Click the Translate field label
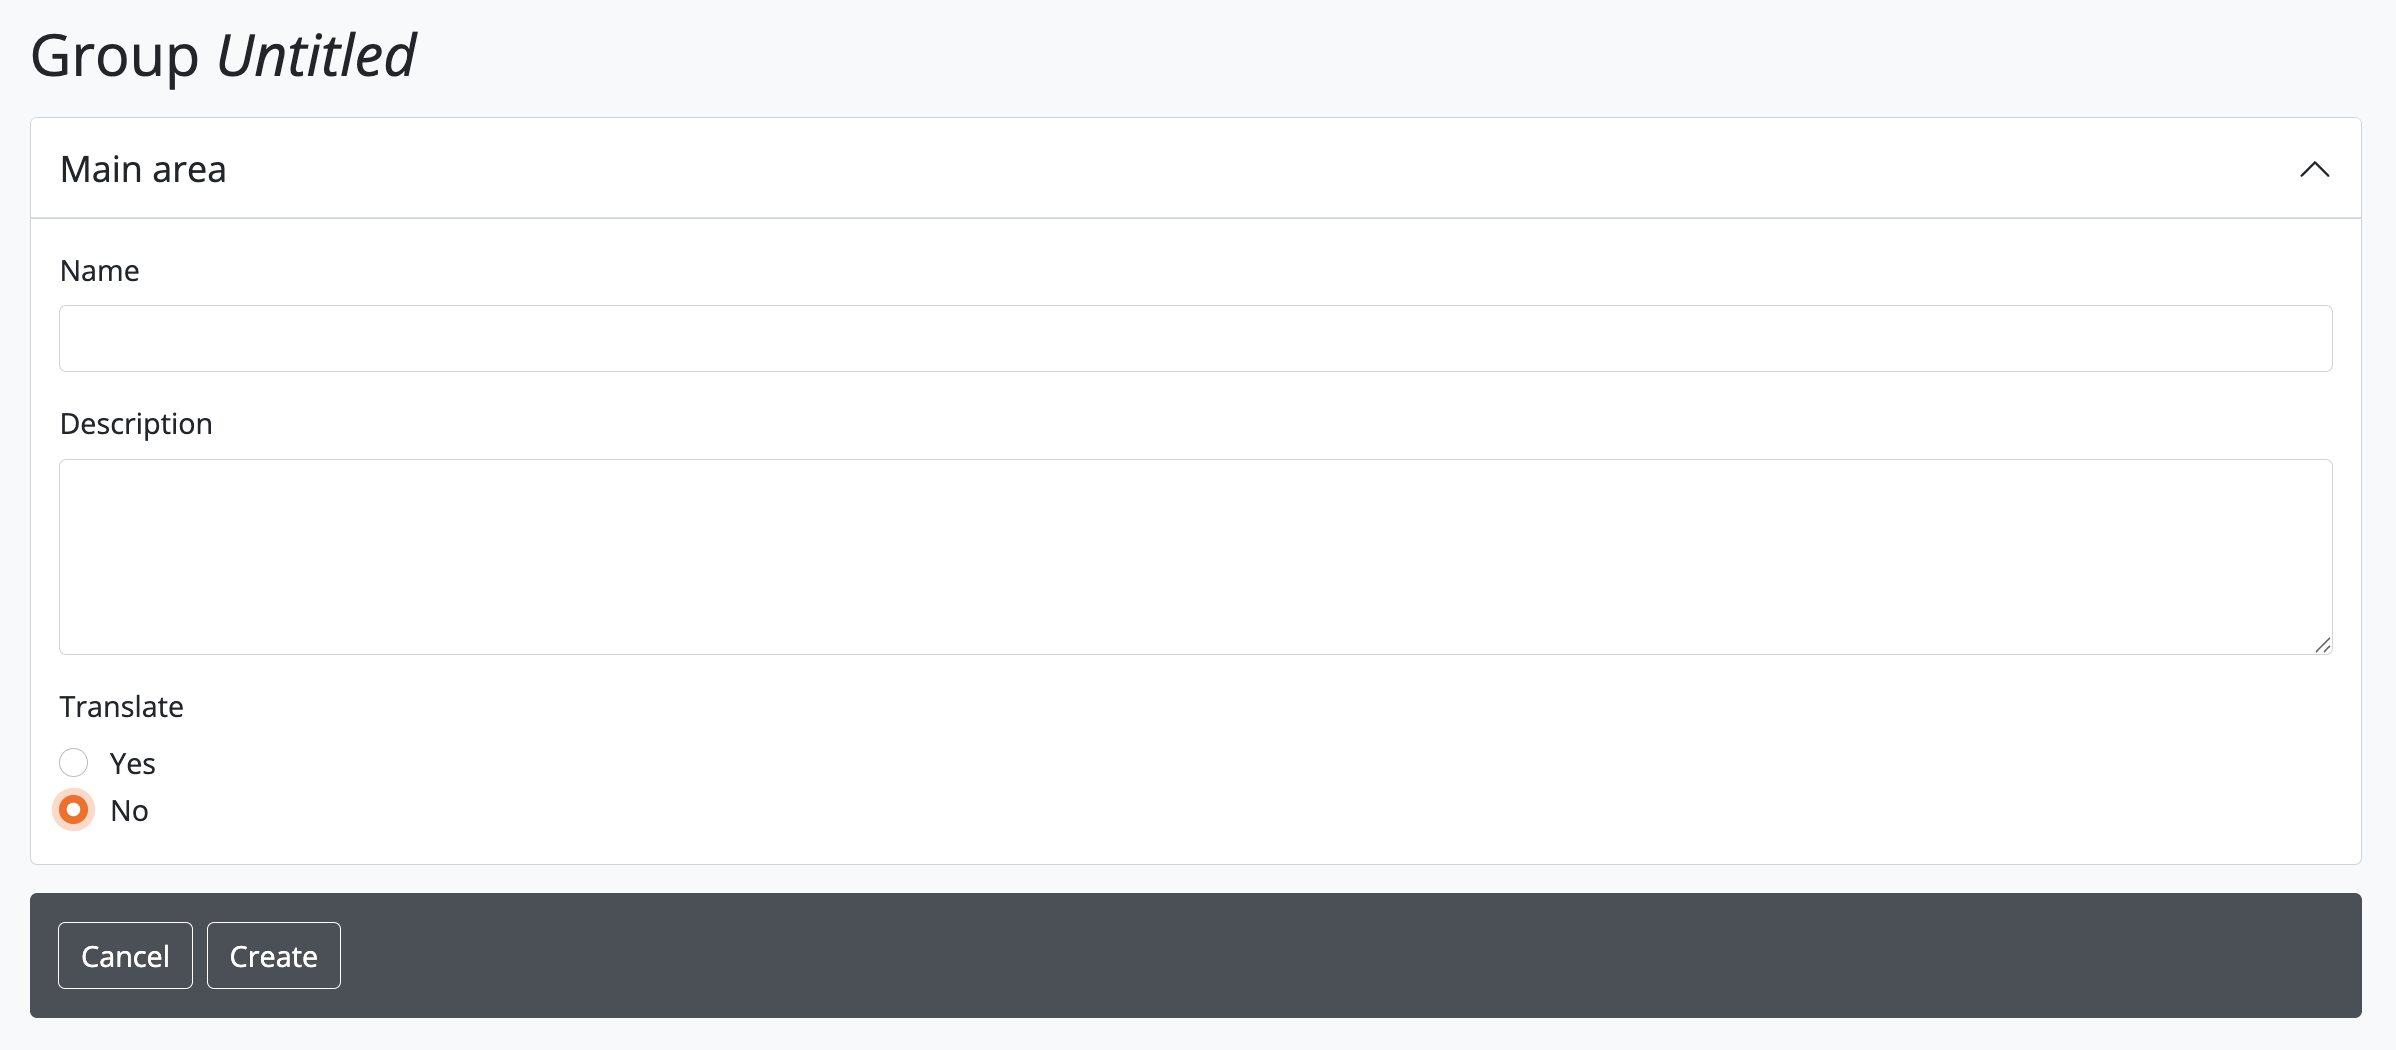Image resolution: width=2396 pixels, height=1050 pixels. tap(121, 707)
